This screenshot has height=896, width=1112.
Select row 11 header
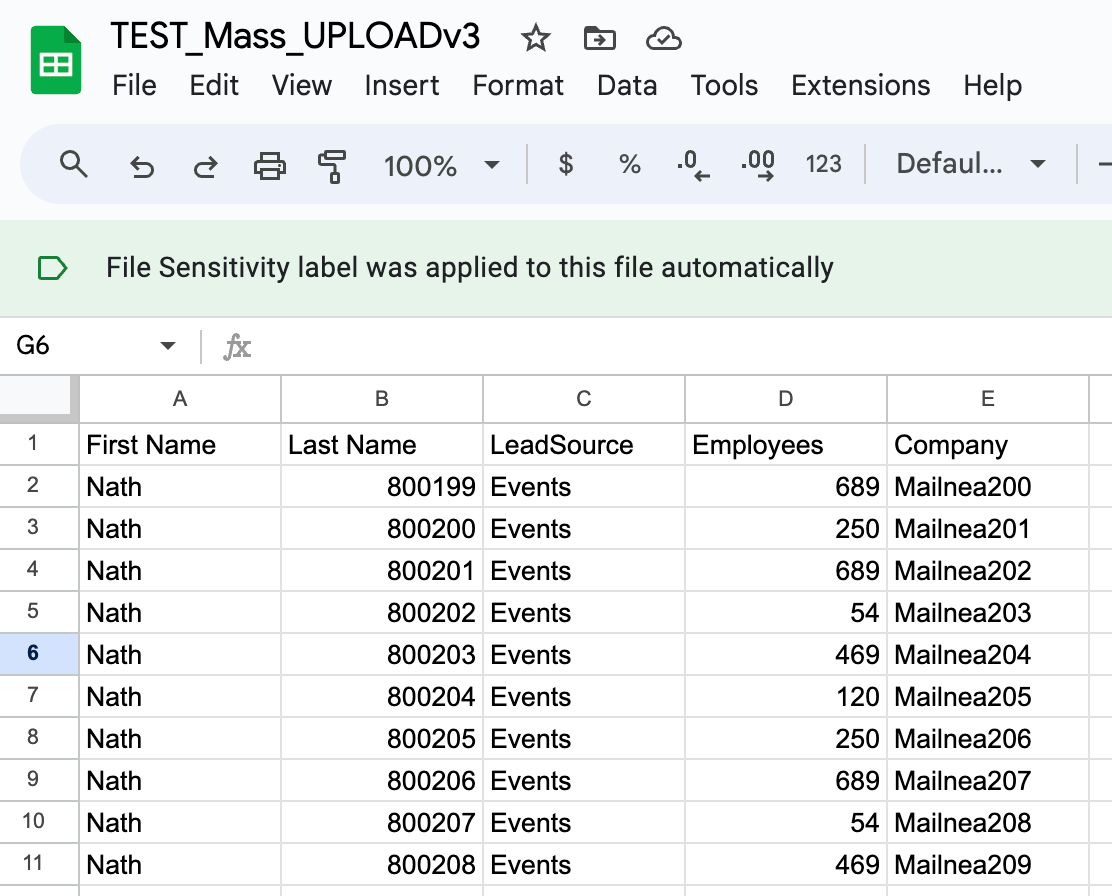tap(39, 863)
